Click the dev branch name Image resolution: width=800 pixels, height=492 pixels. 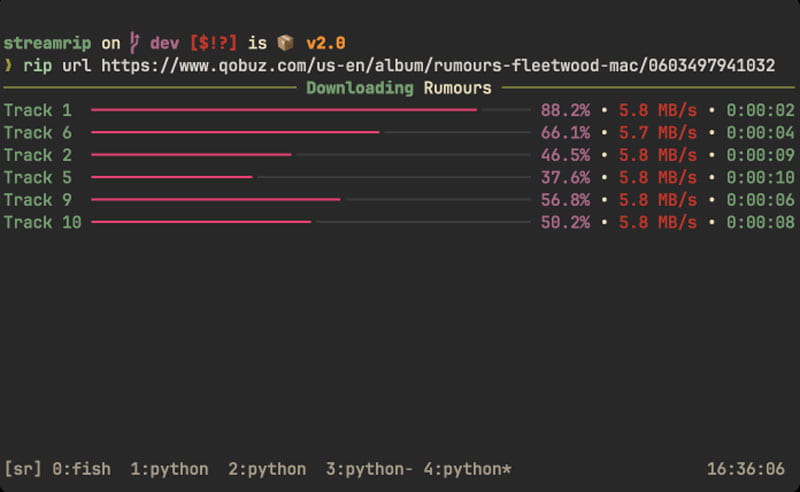(x=164, y=43)
